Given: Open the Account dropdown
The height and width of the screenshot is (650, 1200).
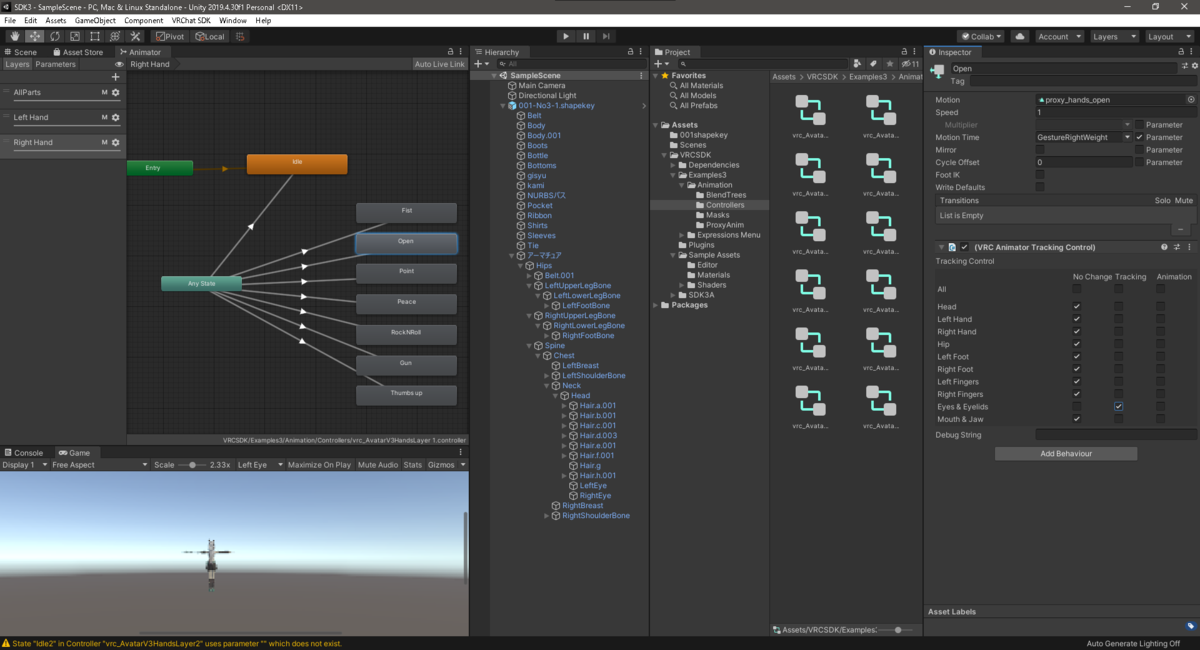Looking at the screenshot, I should [1058, 36].
